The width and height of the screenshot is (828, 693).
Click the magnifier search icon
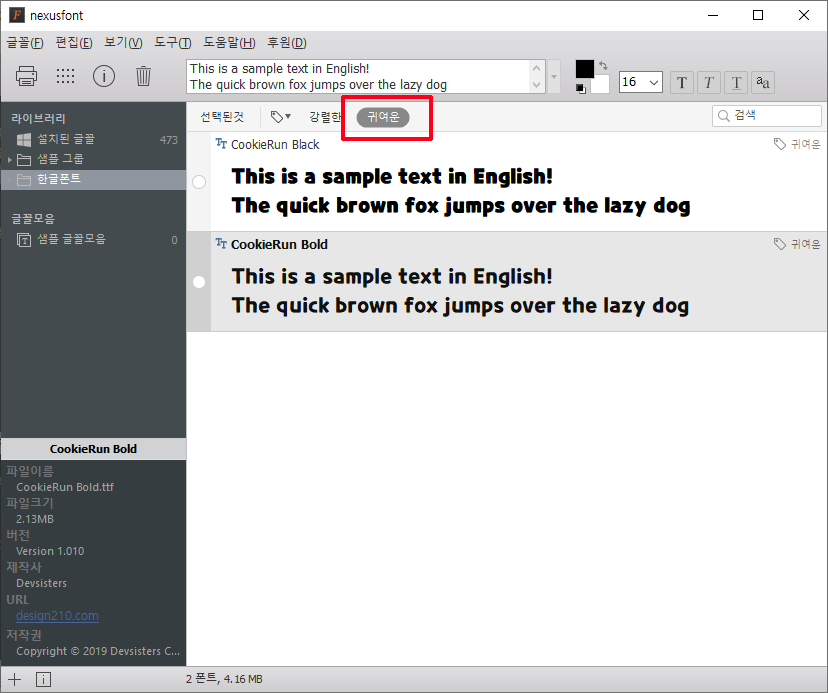(x=723, y=116)
